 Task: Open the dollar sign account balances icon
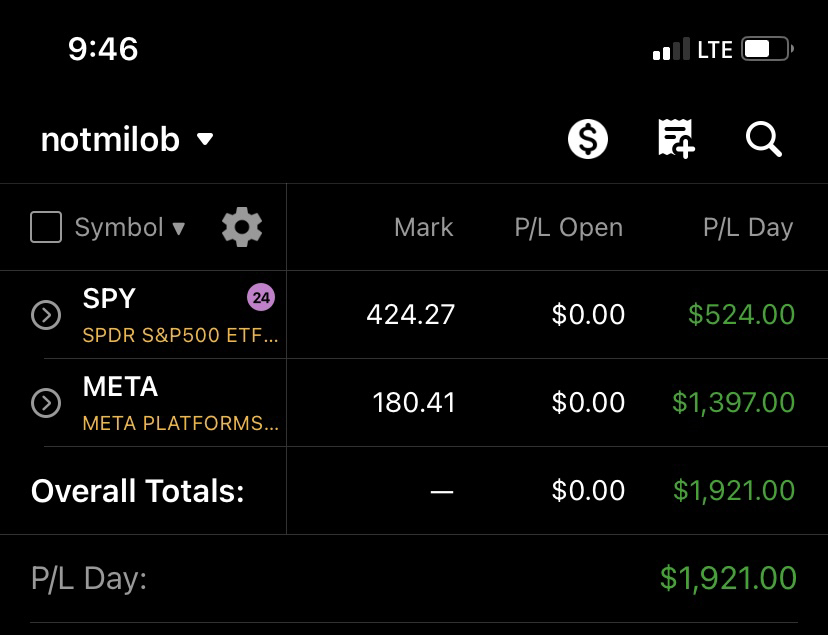click(x=588, y=139)
